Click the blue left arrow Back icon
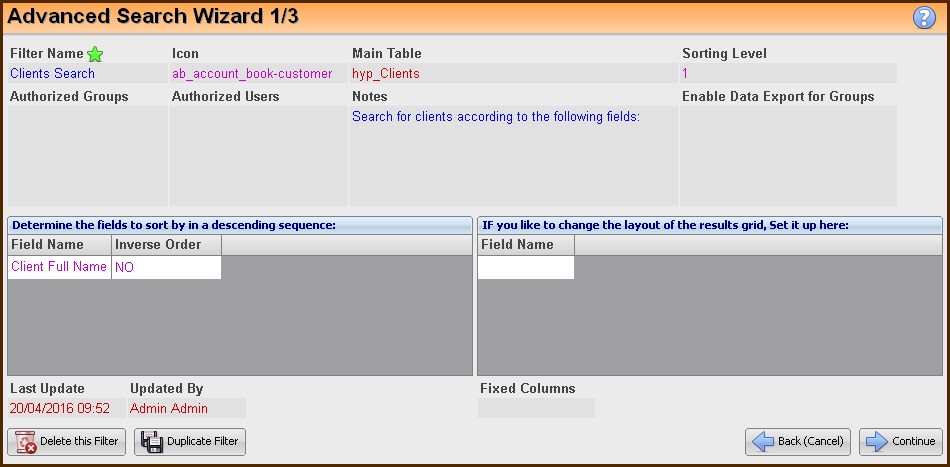The image size is (950, 467). [763, 442]
